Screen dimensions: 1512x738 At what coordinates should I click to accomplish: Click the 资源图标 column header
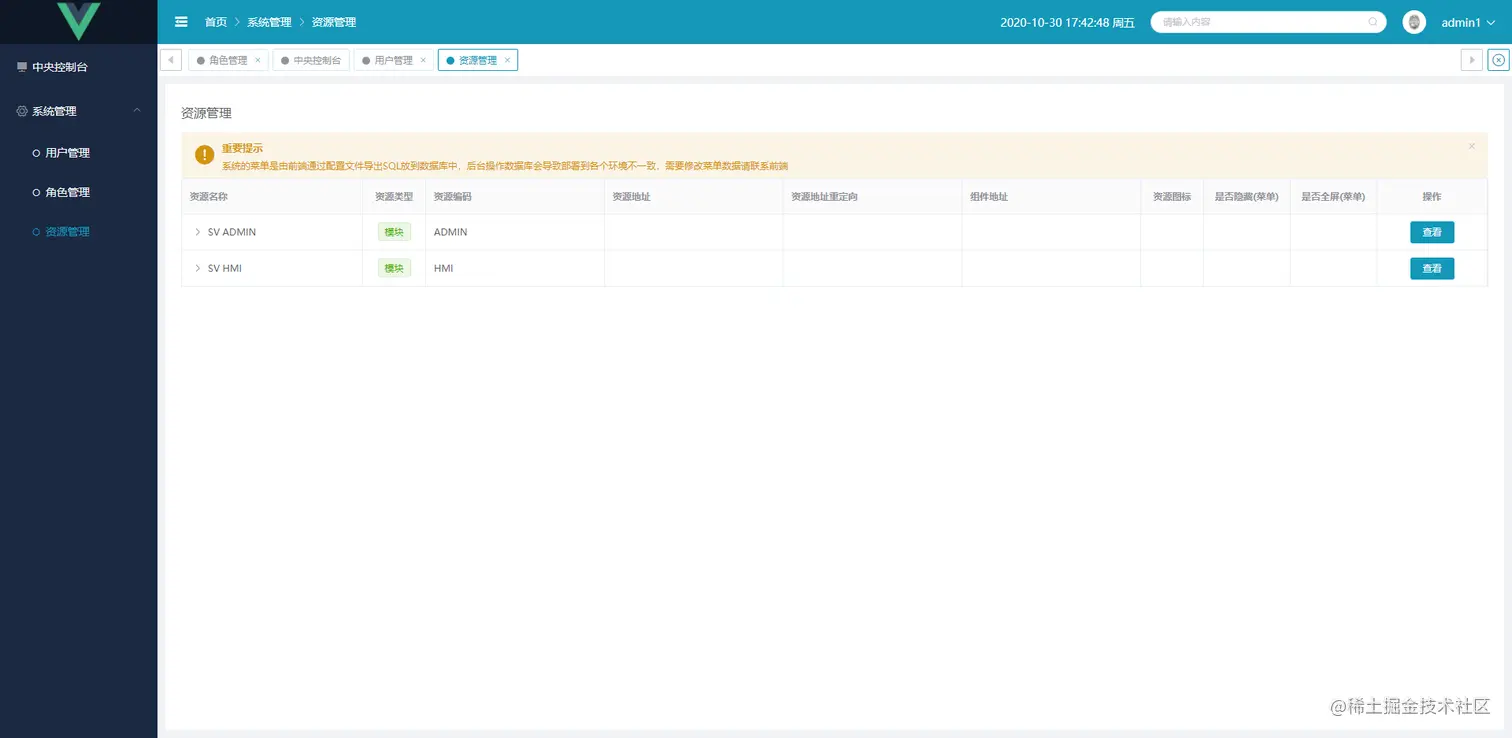[x=1172, y=197]
